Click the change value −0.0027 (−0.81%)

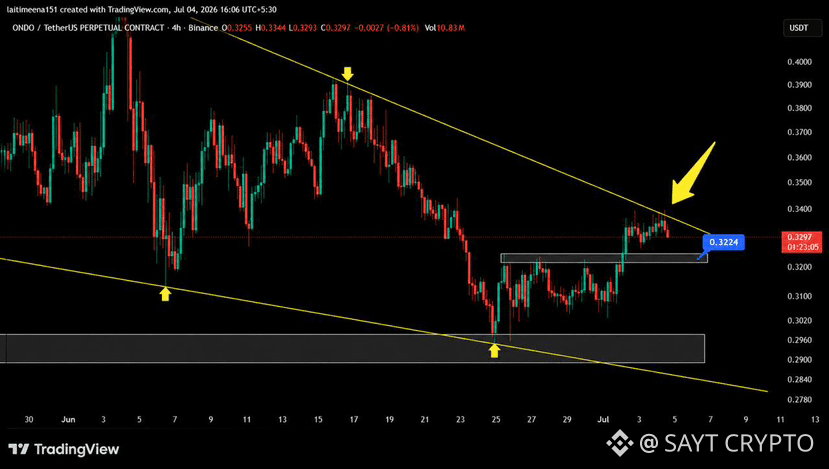point(386,27)
